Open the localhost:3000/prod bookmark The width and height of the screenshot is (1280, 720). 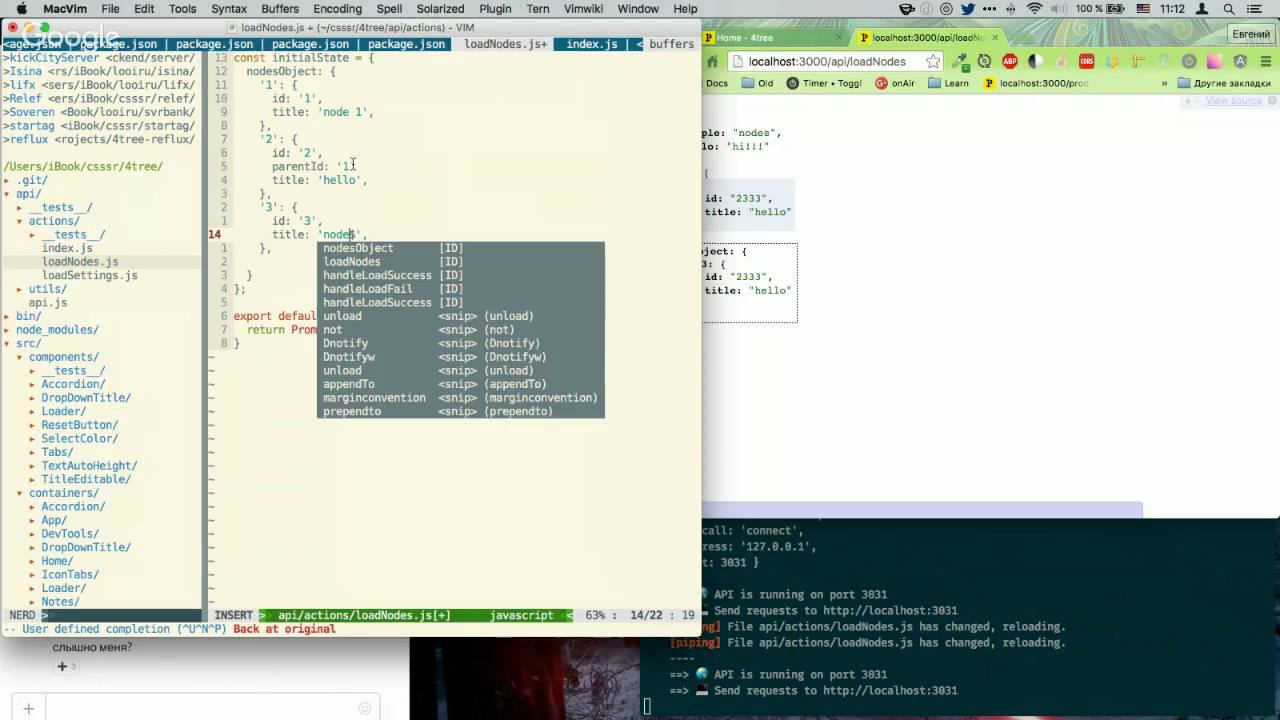1037,84
